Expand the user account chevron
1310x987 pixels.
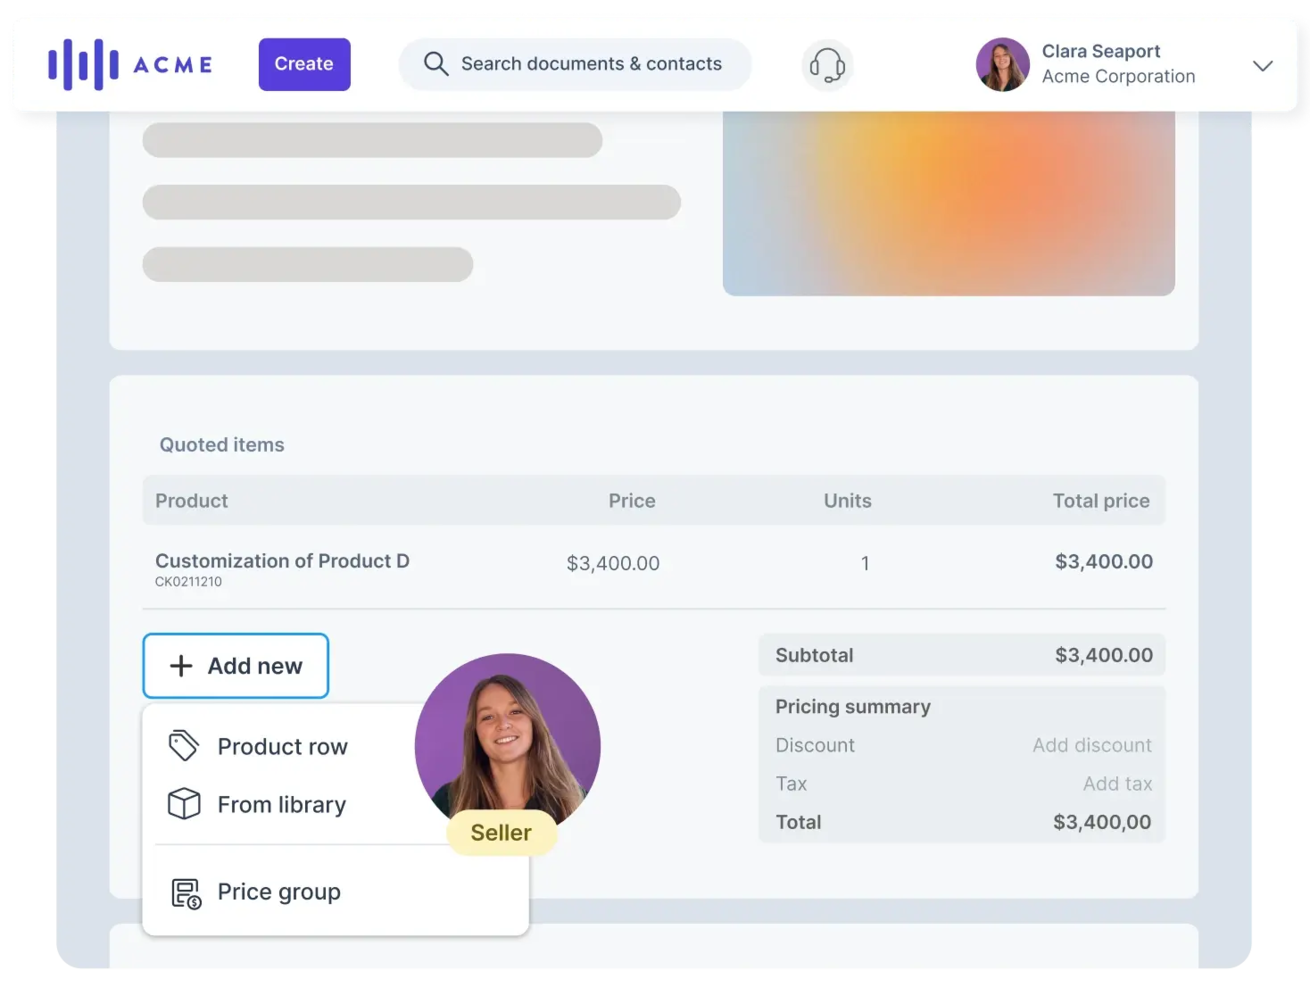click(1262, 66)
